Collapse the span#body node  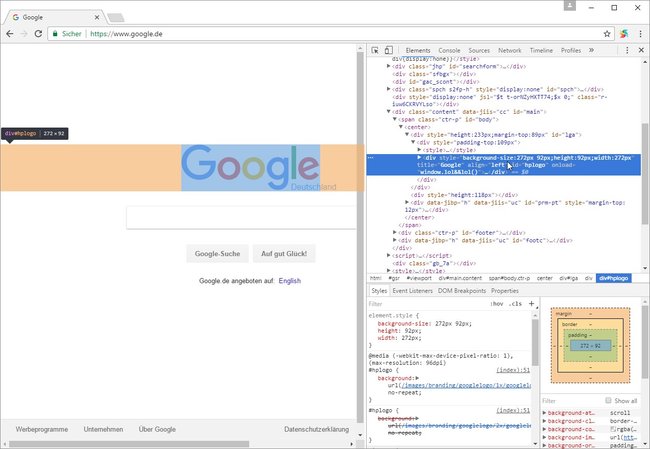point(395,119)
